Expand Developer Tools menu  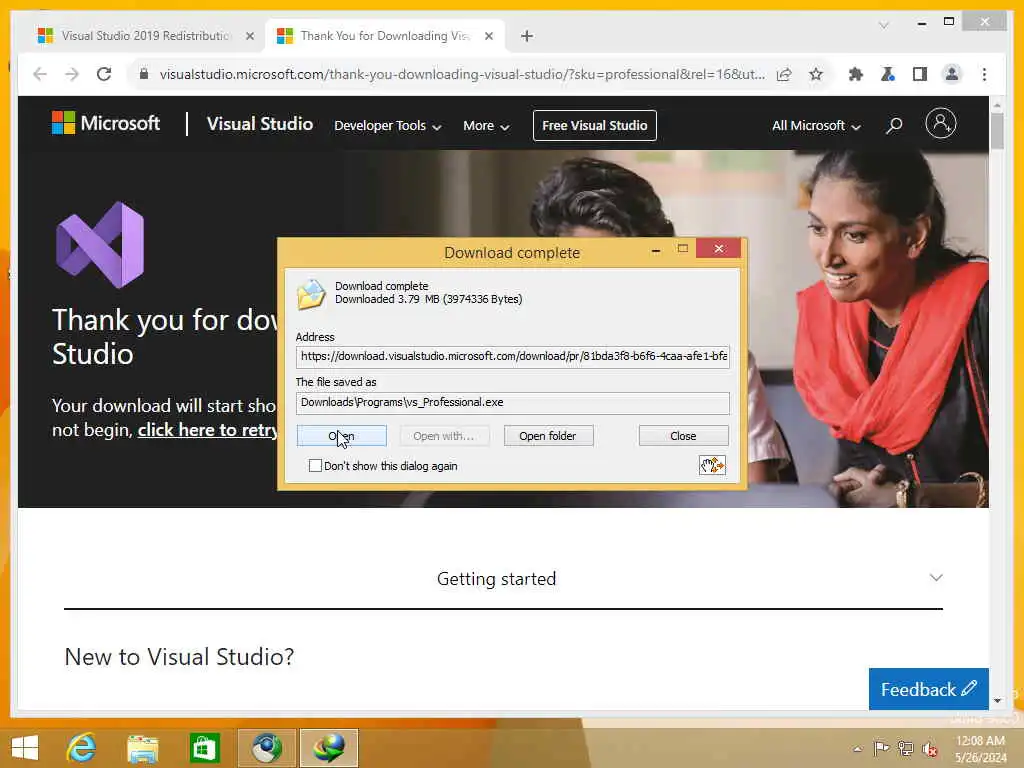pyautogui.click(x=387, y=125)
